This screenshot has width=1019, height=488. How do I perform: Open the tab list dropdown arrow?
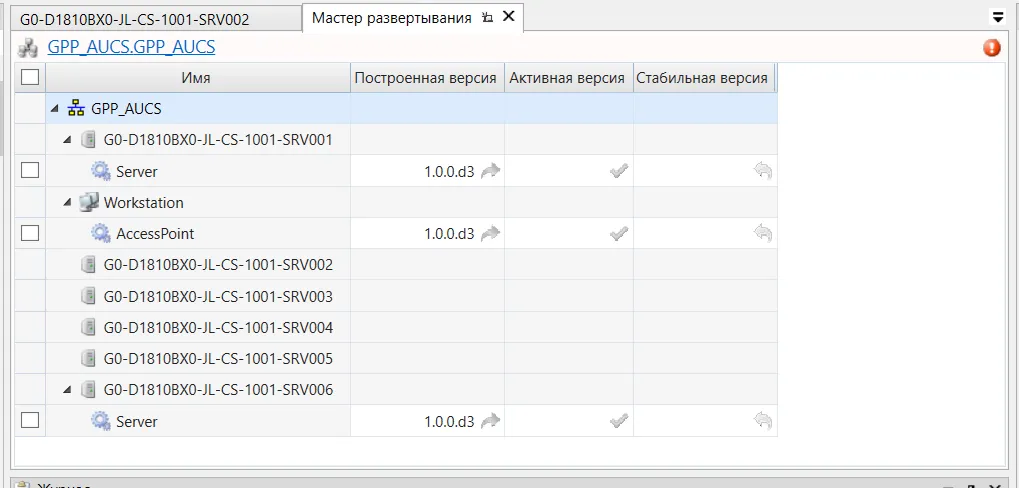point(997,17)
